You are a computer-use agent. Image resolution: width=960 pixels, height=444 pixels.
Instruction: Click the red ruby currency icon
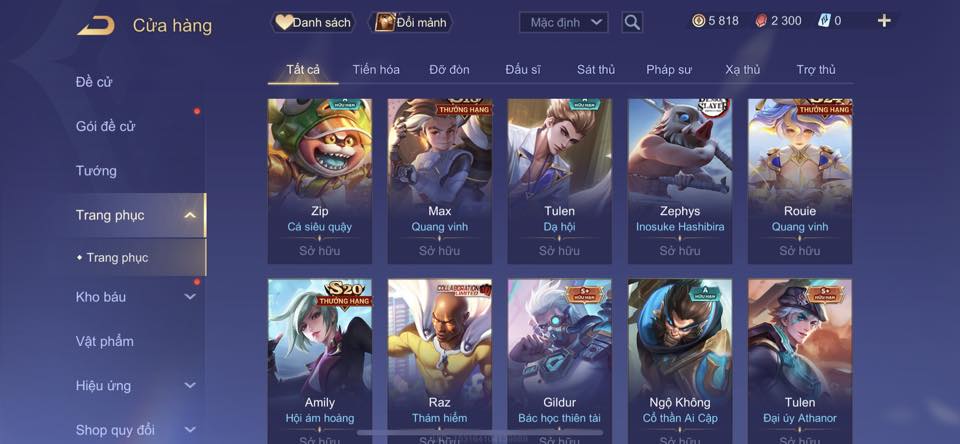click(x=761, y=21)
